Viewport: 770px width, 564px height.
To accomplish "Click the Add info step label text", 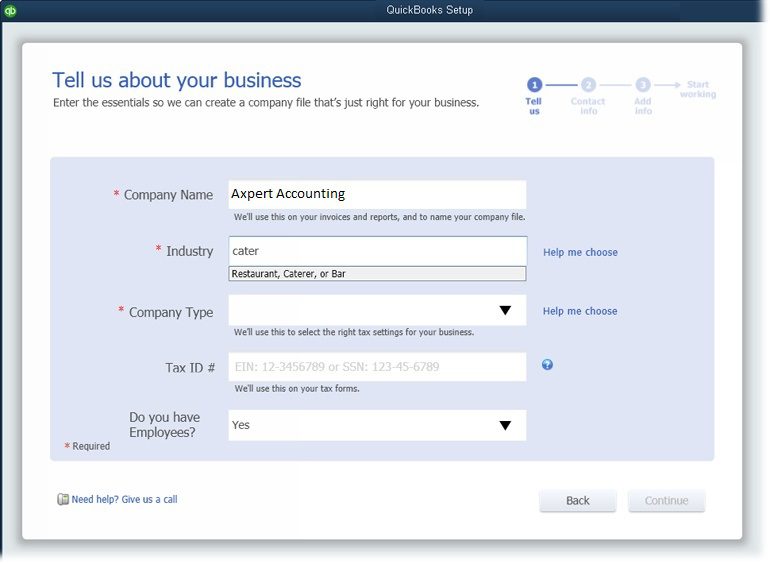I will pos(643,106).
